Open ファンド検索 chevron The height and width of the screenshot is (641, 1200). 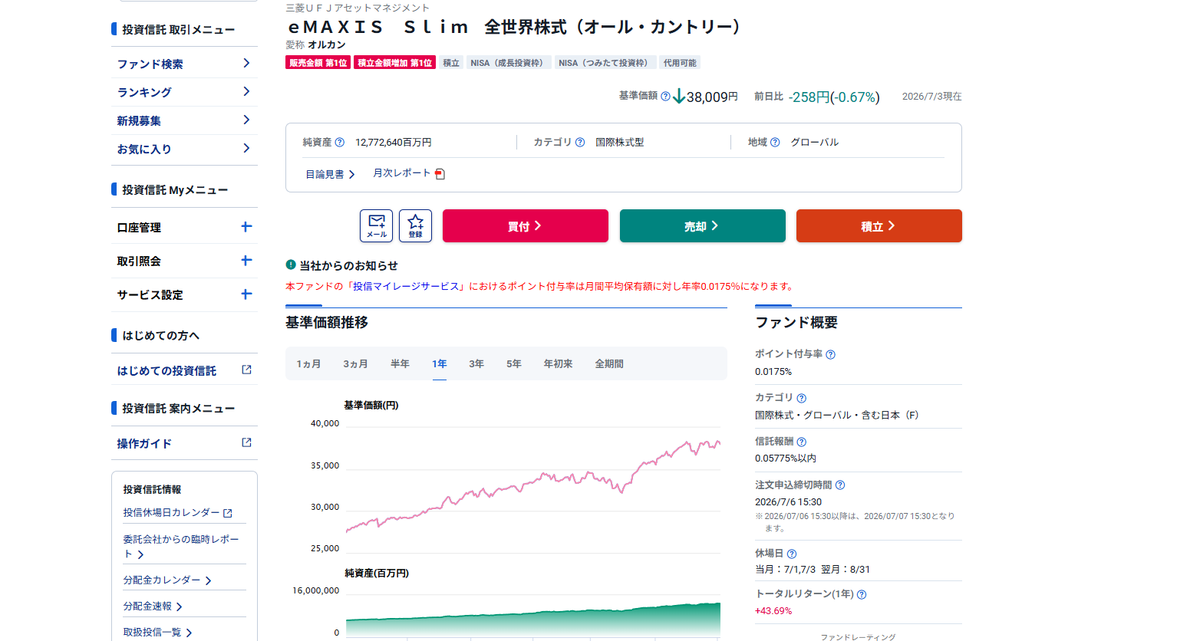pyautogui.click(x=246, y=63)
